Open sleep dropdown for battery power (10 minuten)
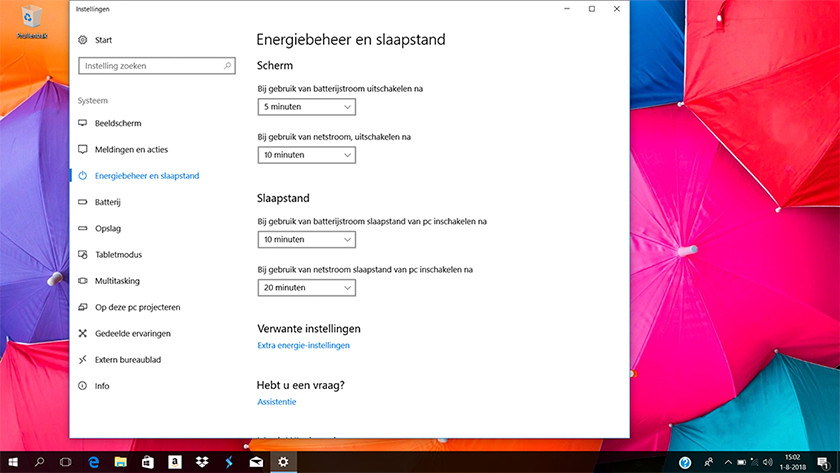The image size is (840, 473). coord(306,240)
